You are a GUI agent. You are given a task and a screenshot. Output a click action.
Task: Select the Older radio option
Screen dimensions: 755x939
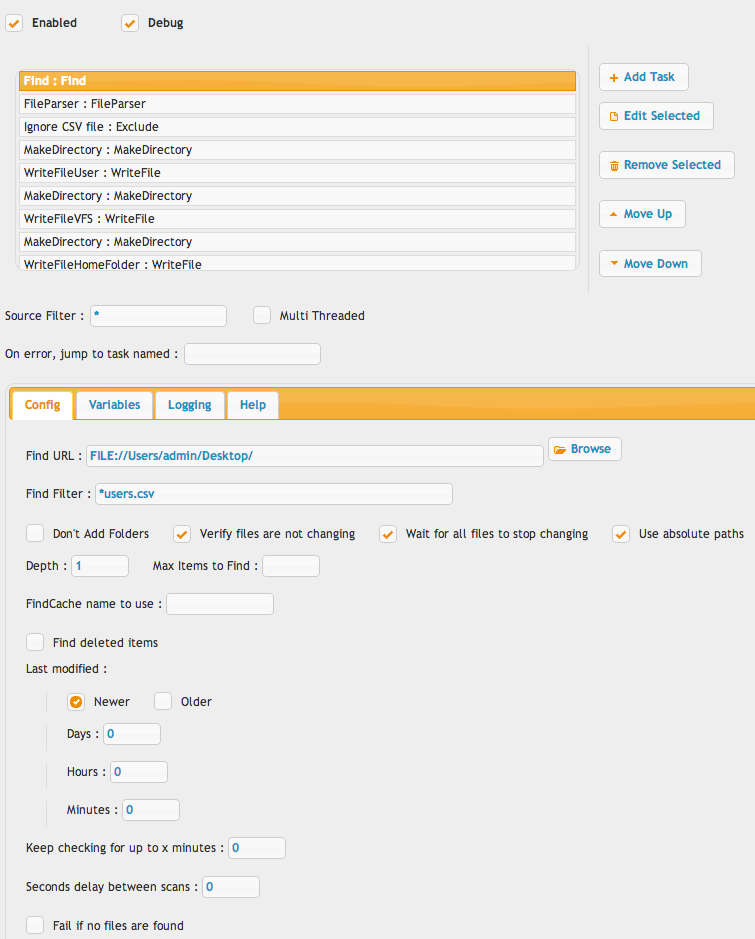click(x=163, y=701)
